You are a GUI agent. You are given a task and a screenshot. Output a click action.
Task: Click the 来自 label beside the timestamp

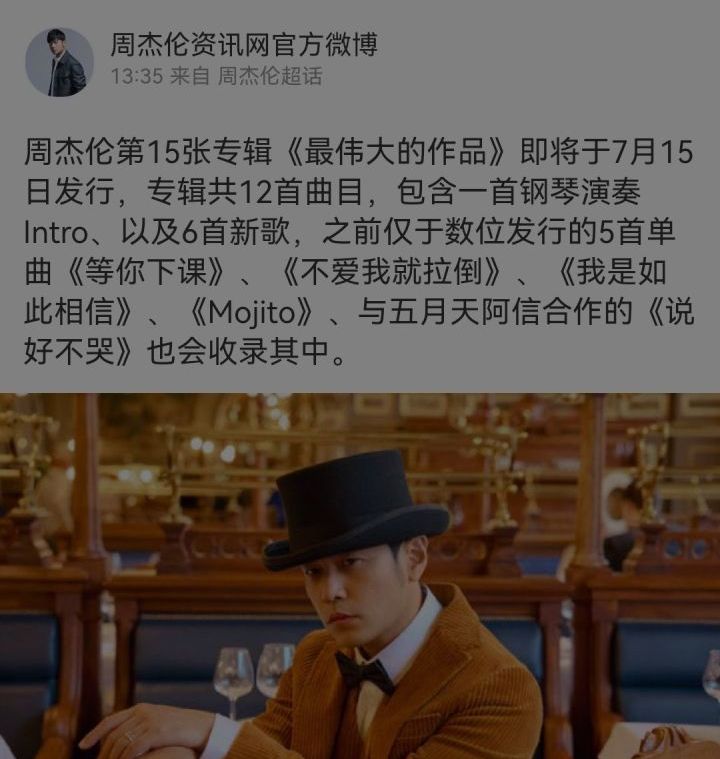coord(190,76)
